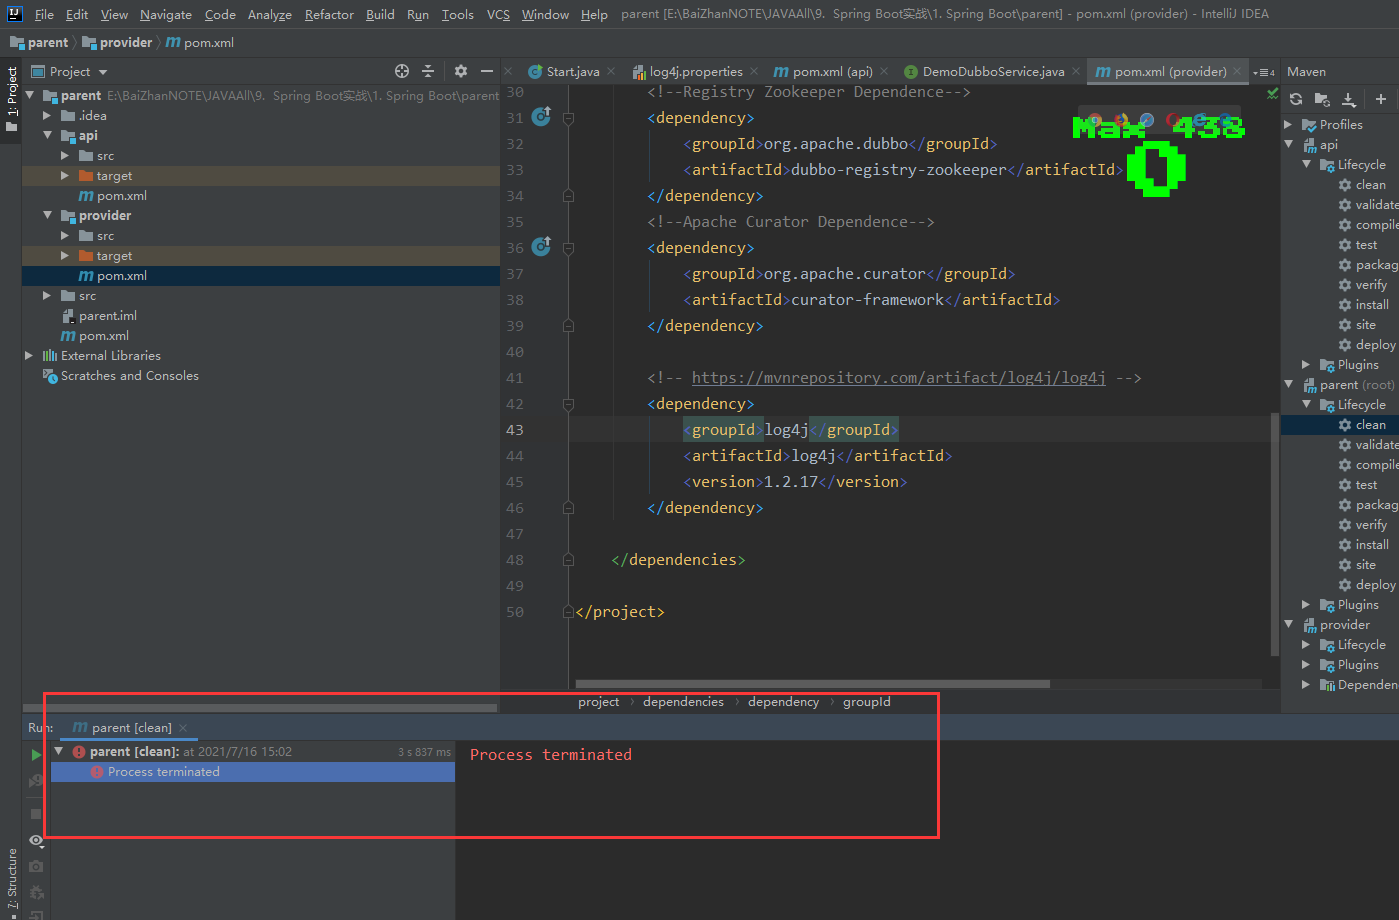Expand Plugins under api in Maven panel
Image resolution: width=1399 pixels, height=920 pixels.
[1307, 365]
